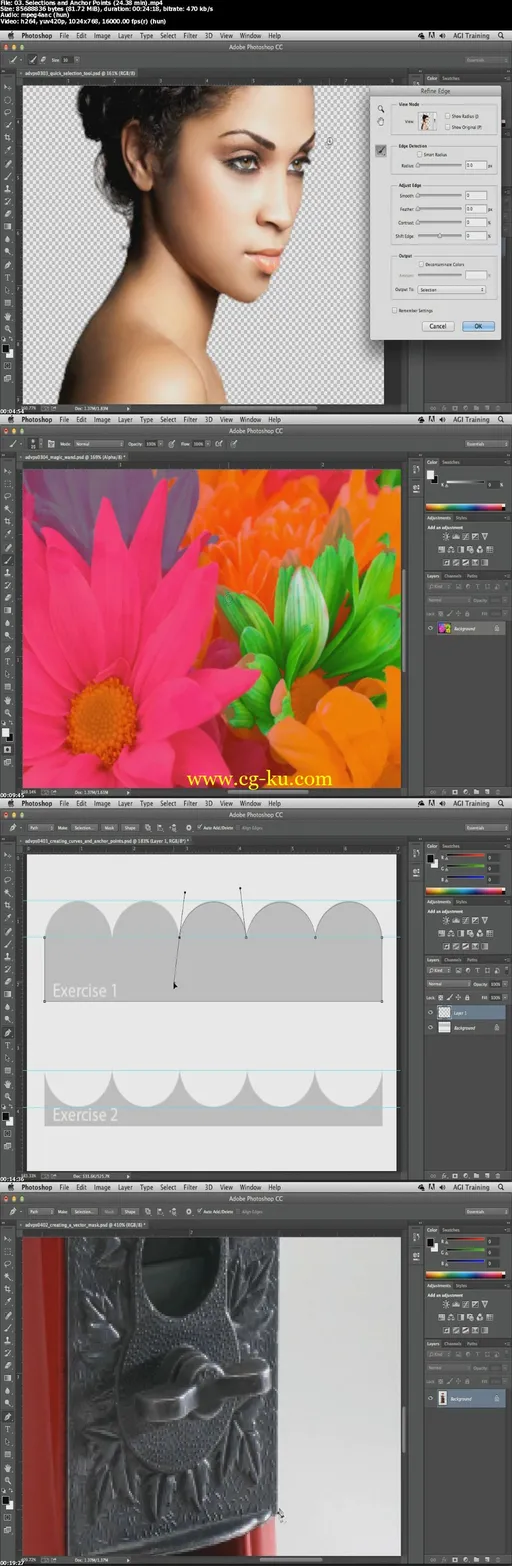Select Layer 1 thumbnail in creating_curves Layers panel
Screen dimensions: 512x1566
(x=445, y=1012)
